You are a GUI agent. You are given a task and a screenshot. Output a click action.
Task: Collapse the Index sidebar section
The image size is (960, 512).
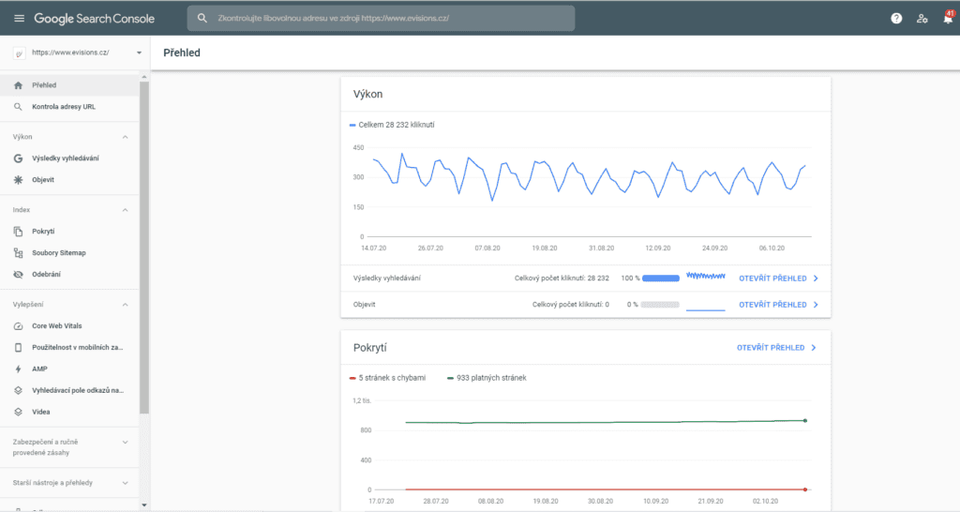(x=125, y=210)
